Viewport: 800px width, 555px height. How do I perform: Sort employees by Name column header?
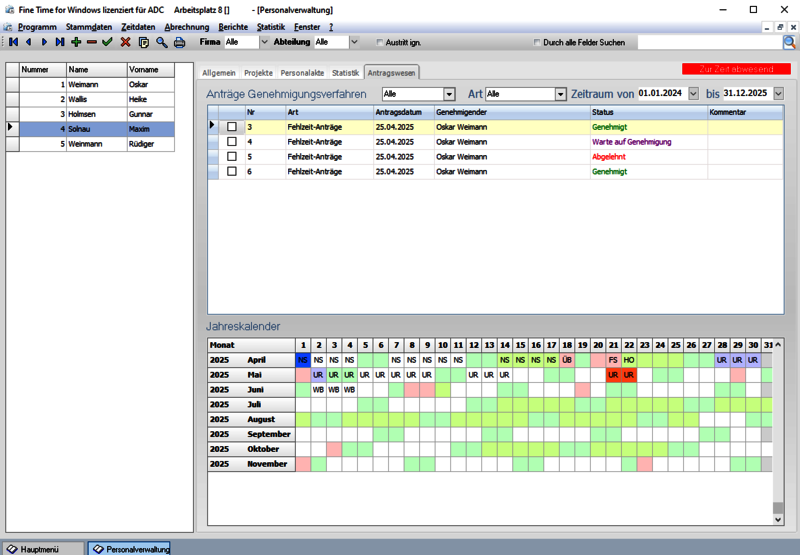click(96, 69)
